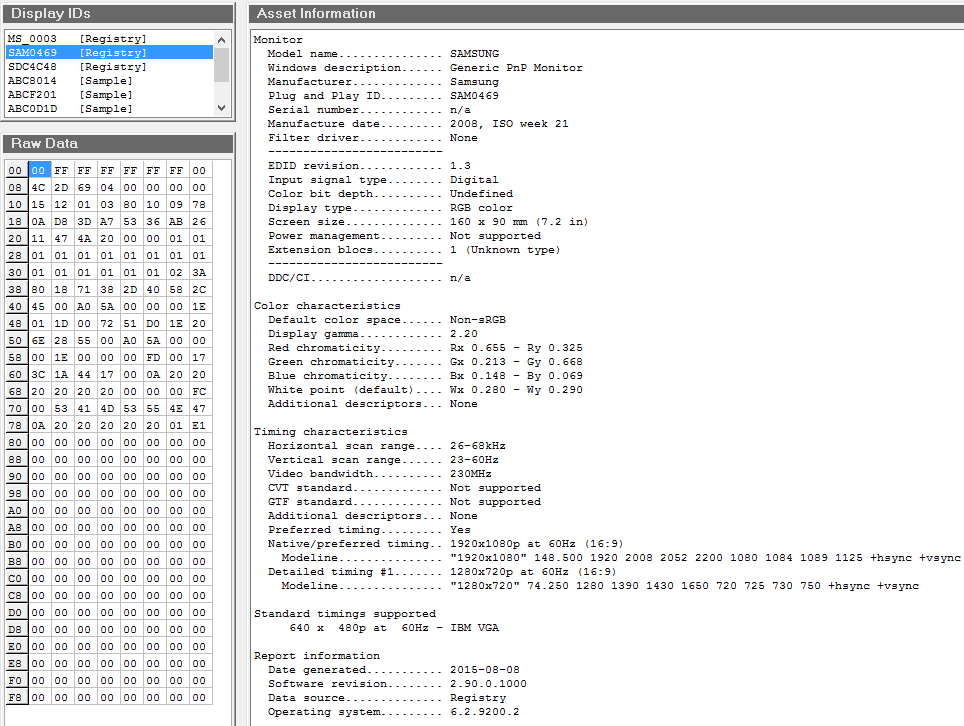Choose SDC4C48 [Registry] display ID
The width and height of the screenshot is (964, 726).
click(x=109, y=66)
